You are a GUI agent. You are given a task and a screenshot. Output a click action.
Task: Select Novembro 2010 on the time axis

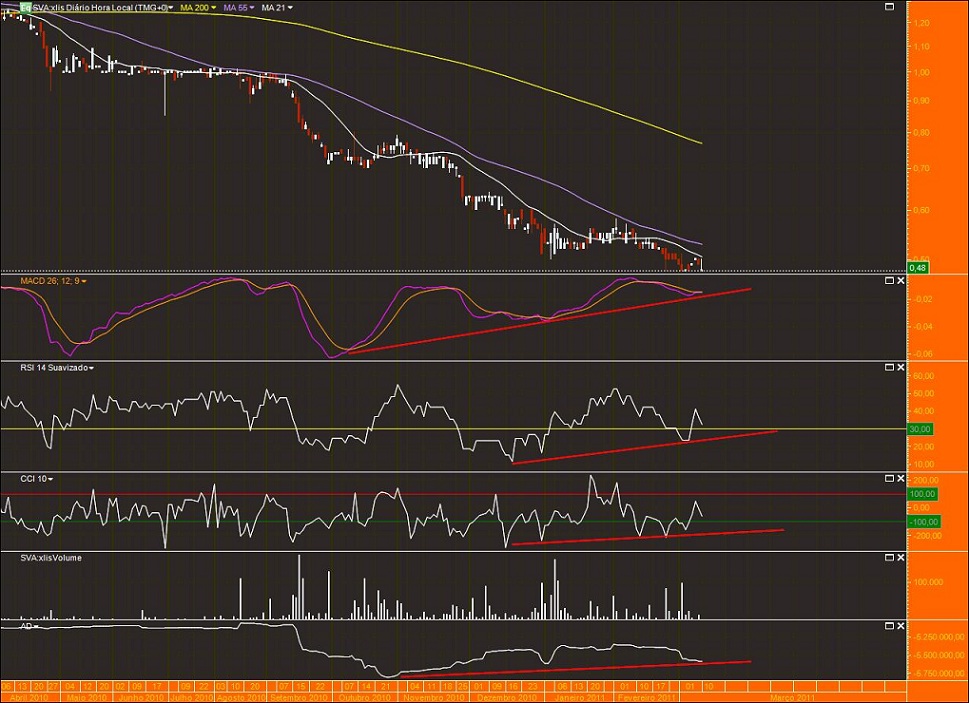coord(433,697)
